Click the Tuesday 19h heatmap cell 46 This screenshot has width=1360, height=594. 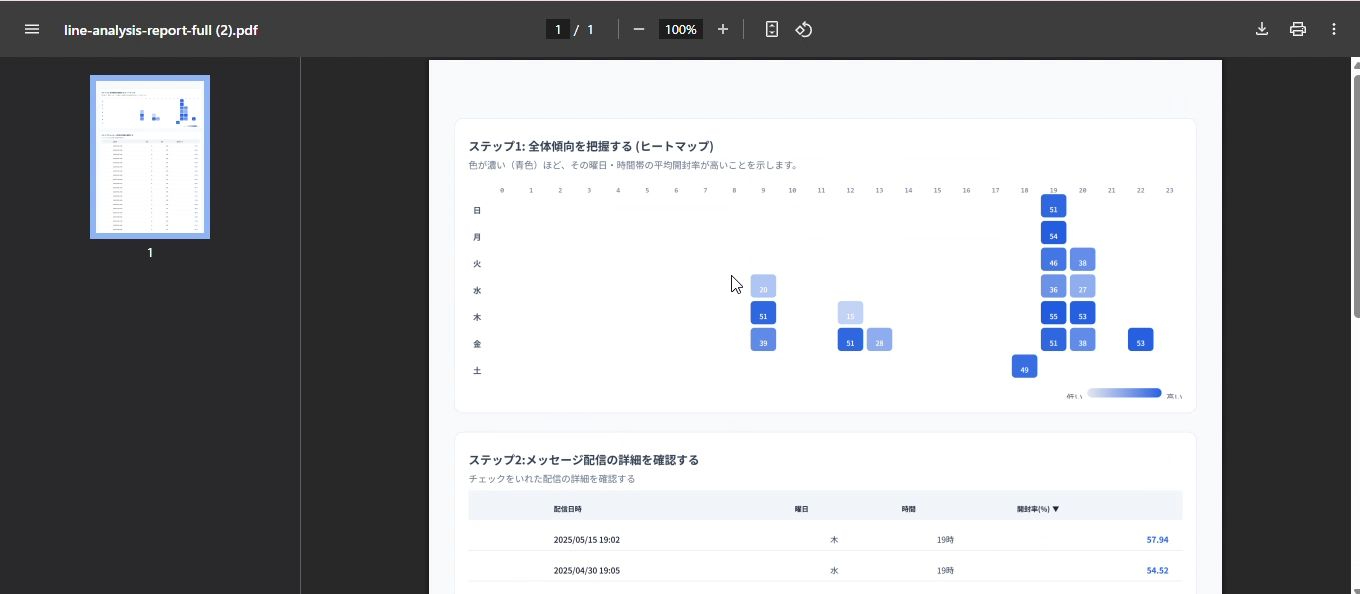pyautogui.click(x=1053, y=259)
